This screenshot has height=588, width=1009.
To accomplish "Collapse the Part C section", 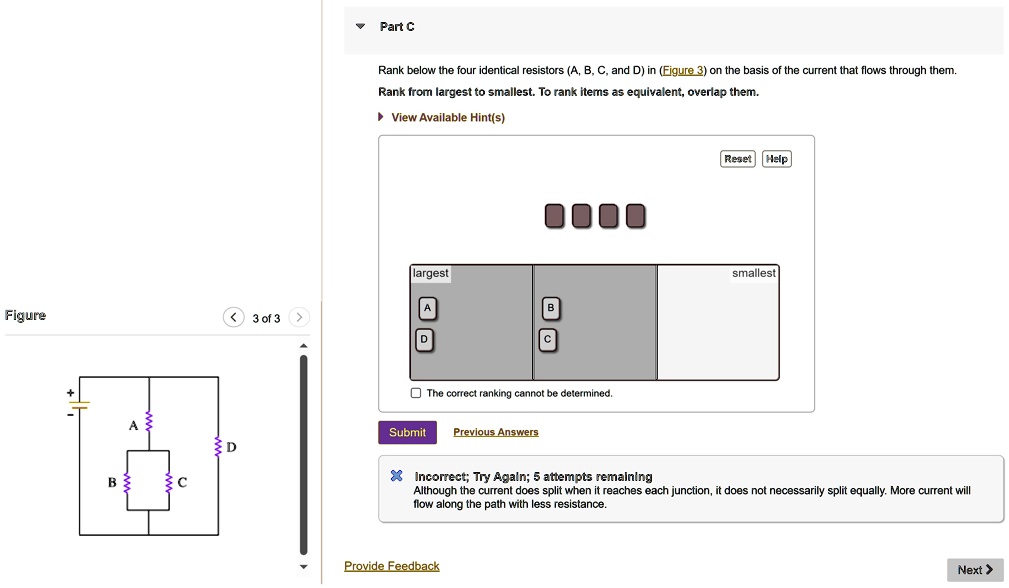I will (x=360, y=27).
